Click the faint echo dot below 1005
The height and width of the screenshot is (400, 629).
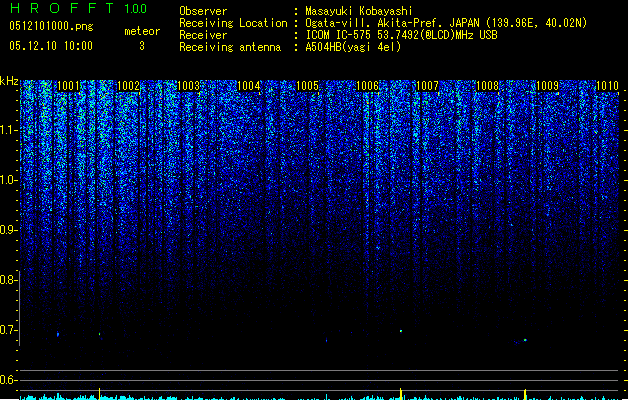[326, 341]
